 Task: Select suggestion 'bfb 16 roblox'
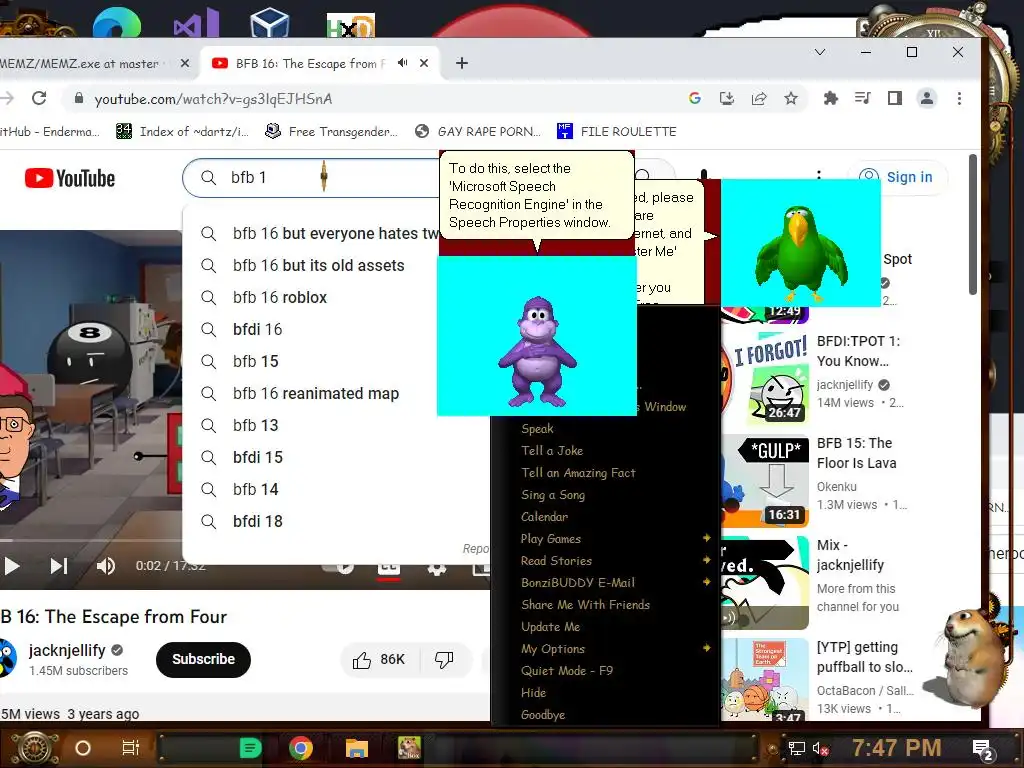coord(280,298)
